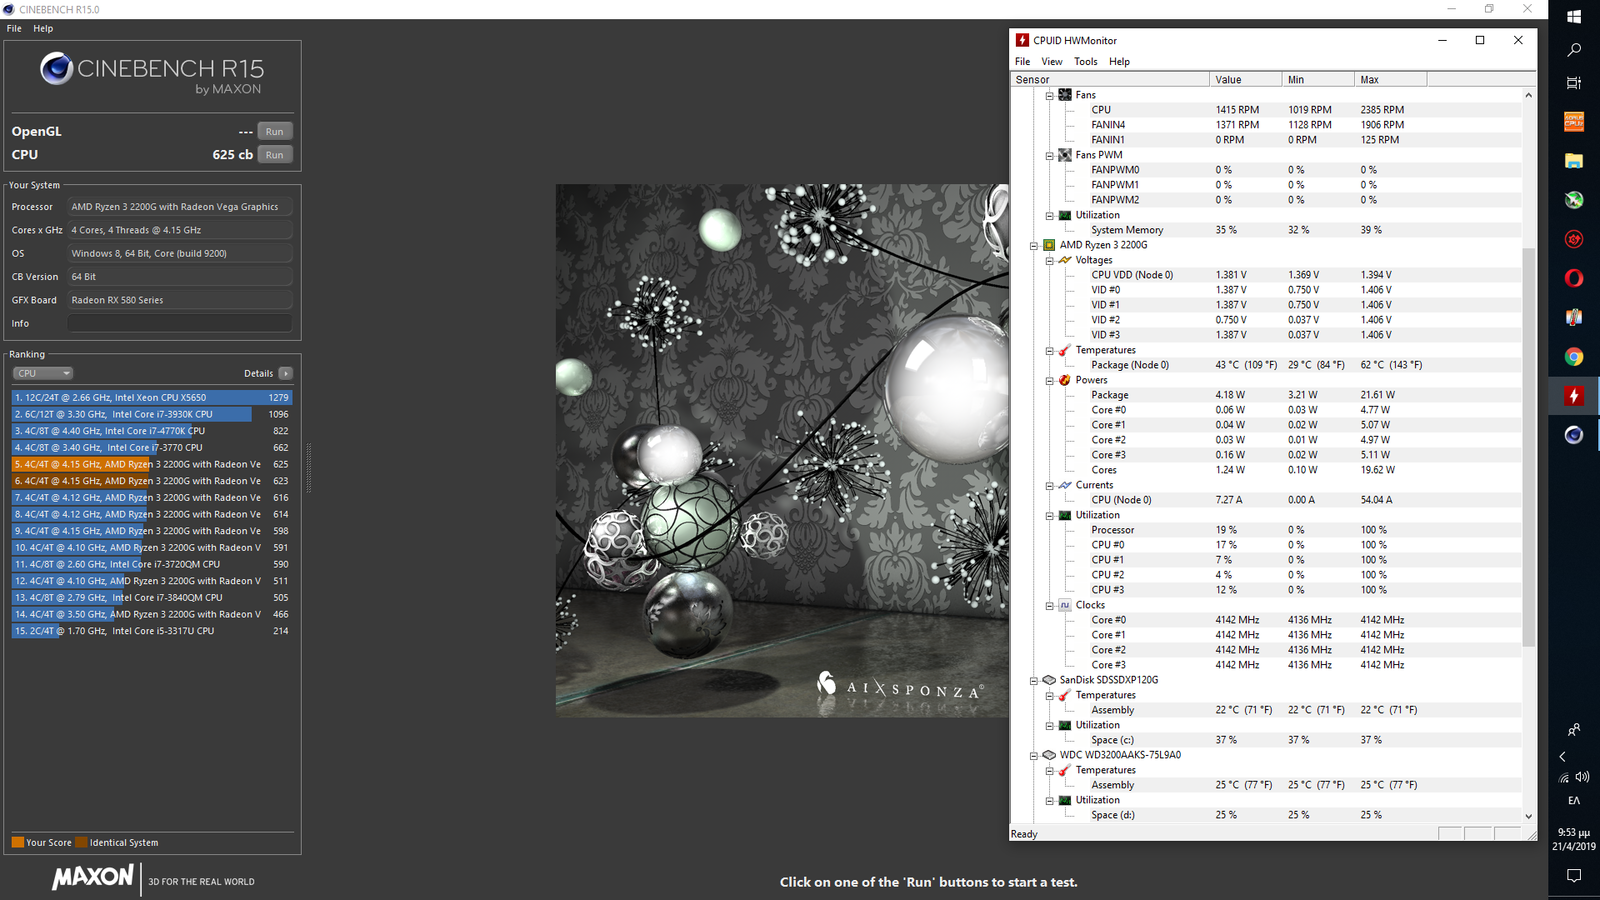Image resolution: width=1600 pixels, height=900 pixels.
Task: Select the Package (Node 0) temperature row
Action: click(x=1269, y=365)
